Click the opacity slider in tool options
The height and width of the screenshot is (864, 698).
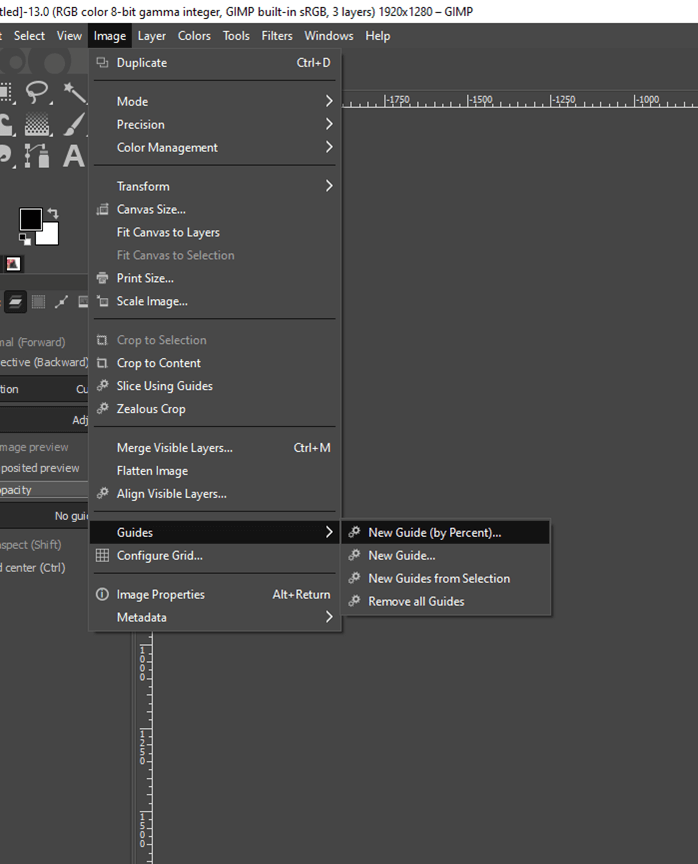click(44, 490)
